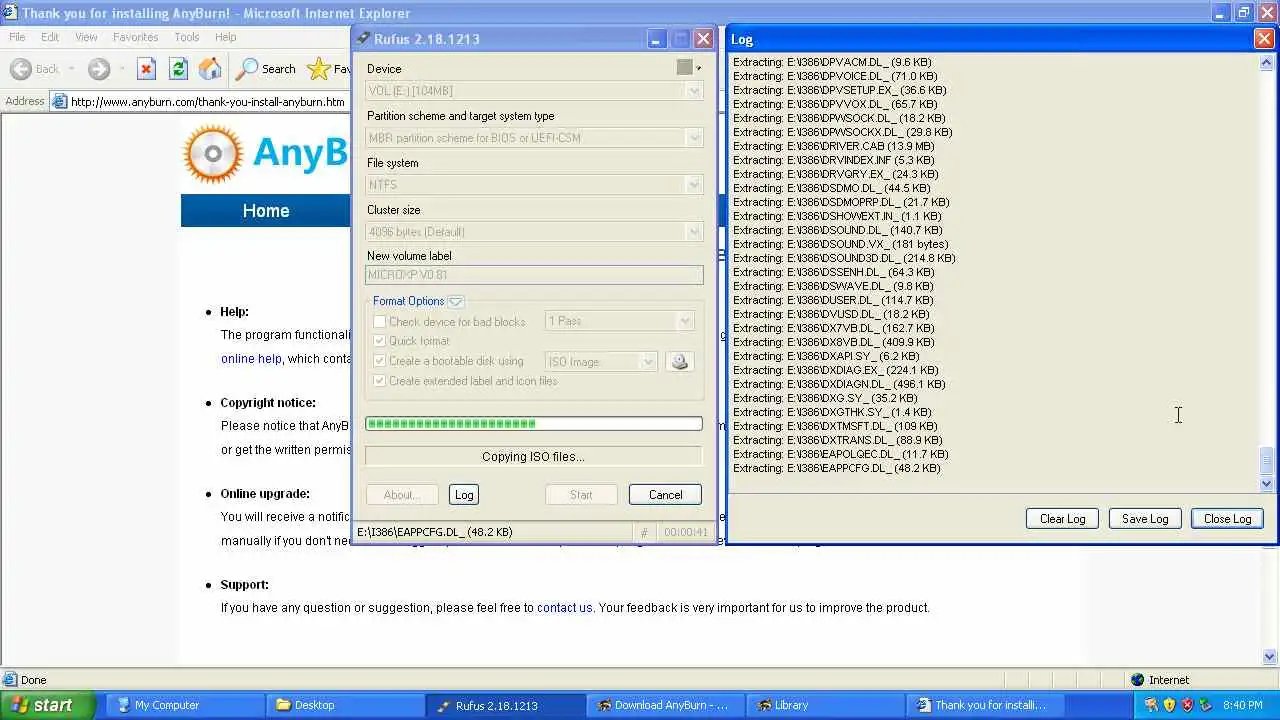
Task: Click the red shield alert tray icon
Action: [1188, 705]
